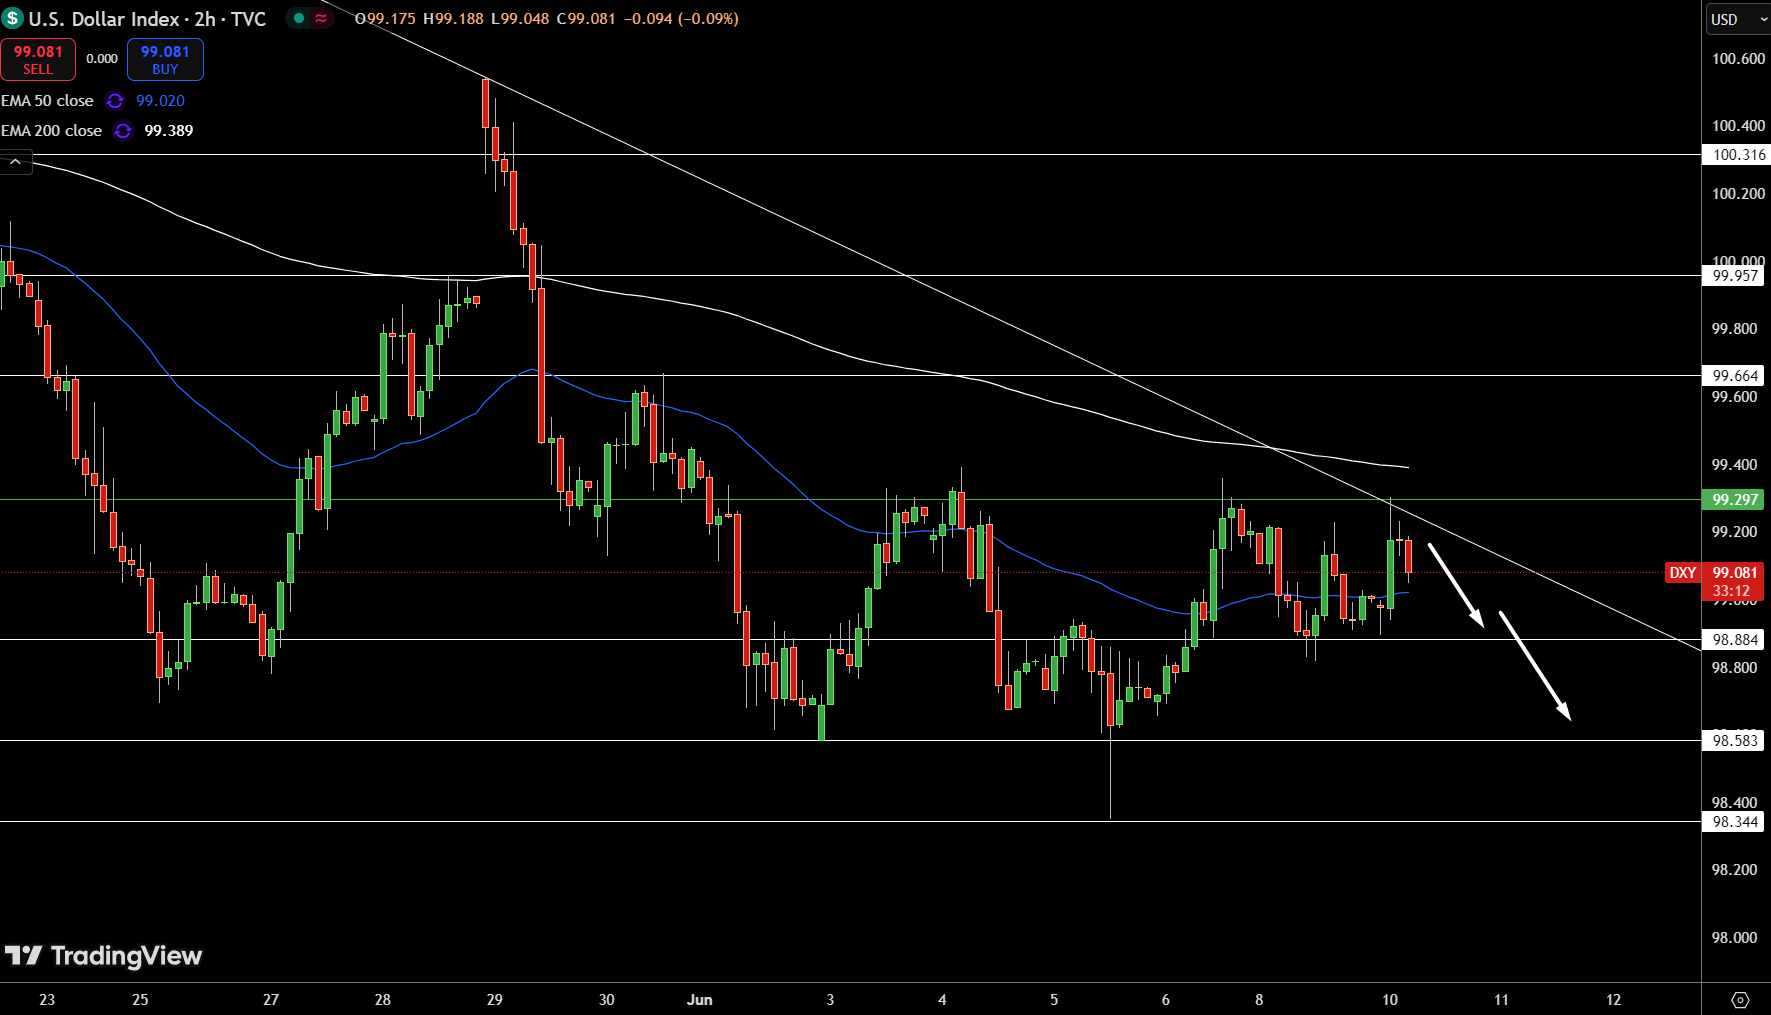The image size is (1771, 1015).
Task: Click date 5 on the time axis
Action: click(1054, 1000)
